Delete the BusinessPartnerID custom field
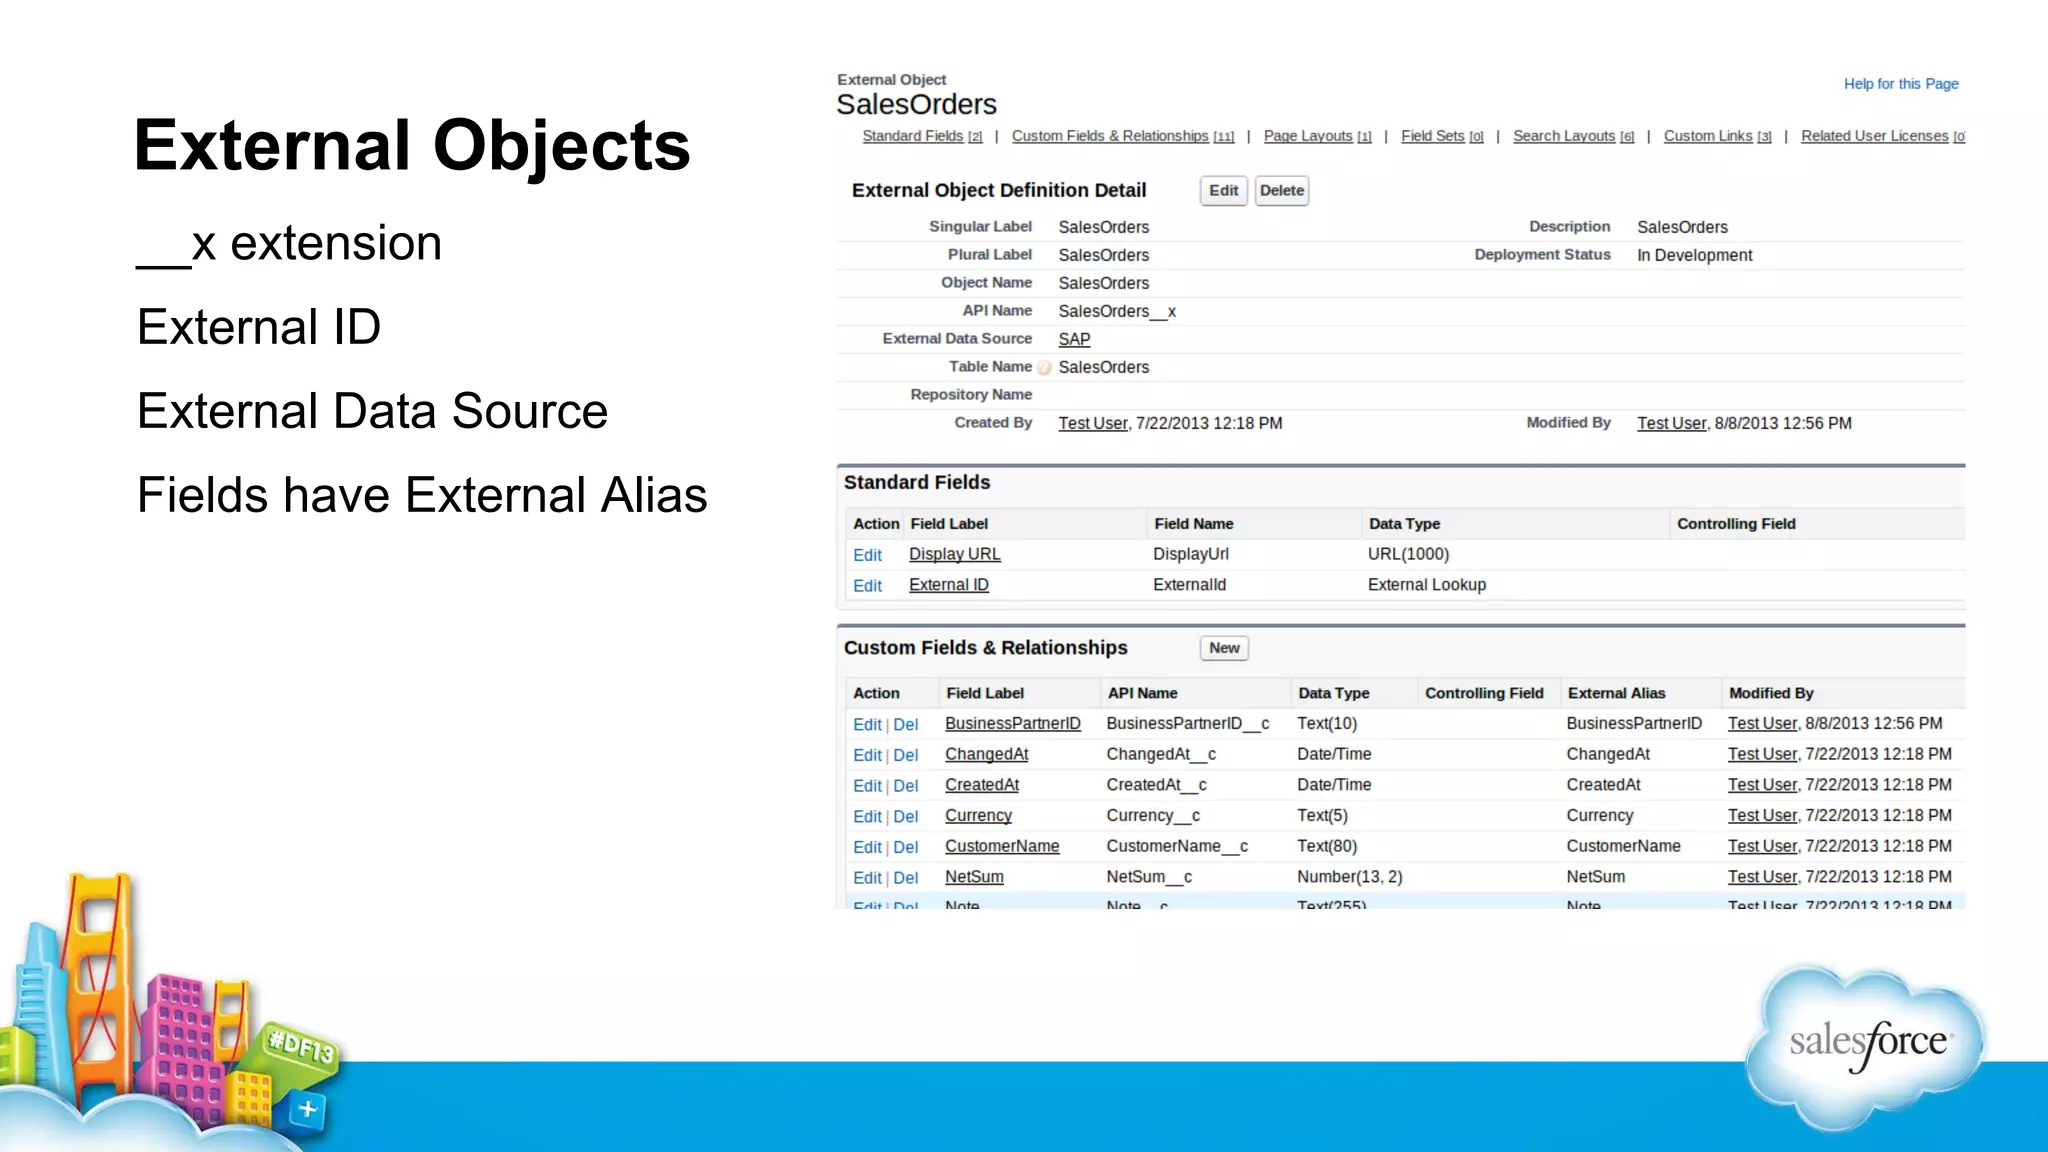2048x1152 pixels. (x=905, y=725)
